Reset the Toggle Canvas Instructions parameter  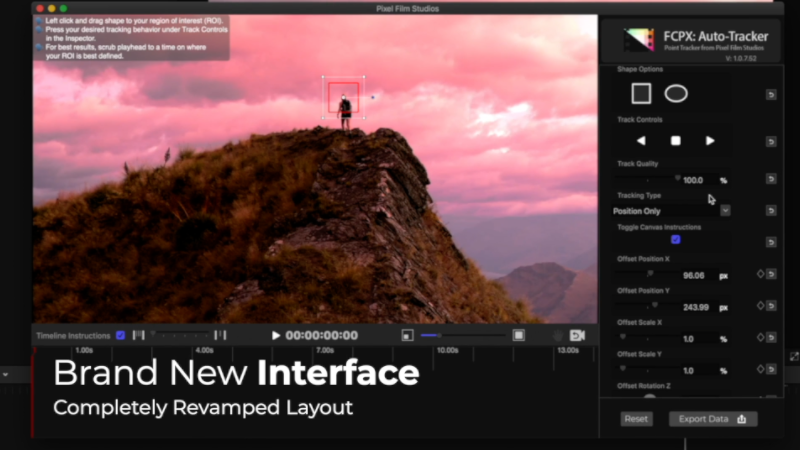pos(771,242)
